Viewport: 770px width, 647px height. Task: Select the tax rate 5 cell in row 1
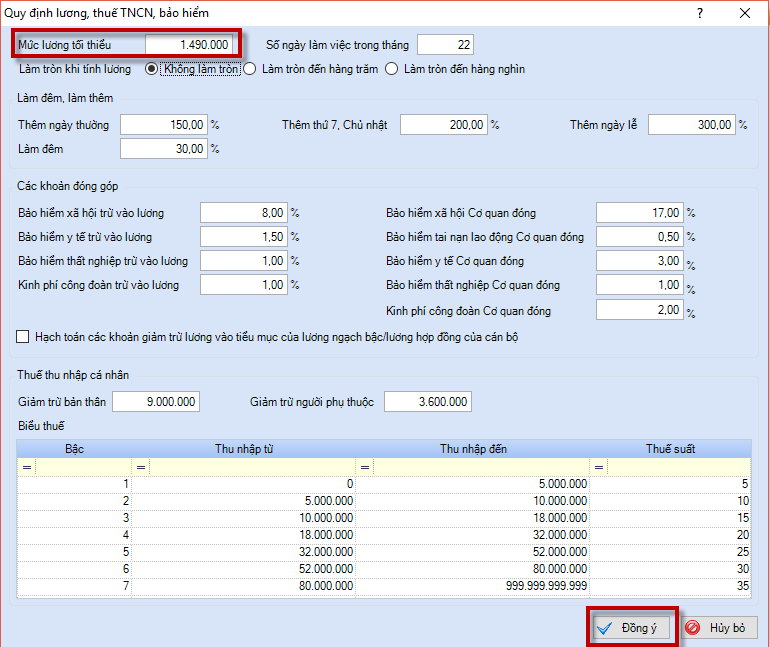(x=670, y=484)
